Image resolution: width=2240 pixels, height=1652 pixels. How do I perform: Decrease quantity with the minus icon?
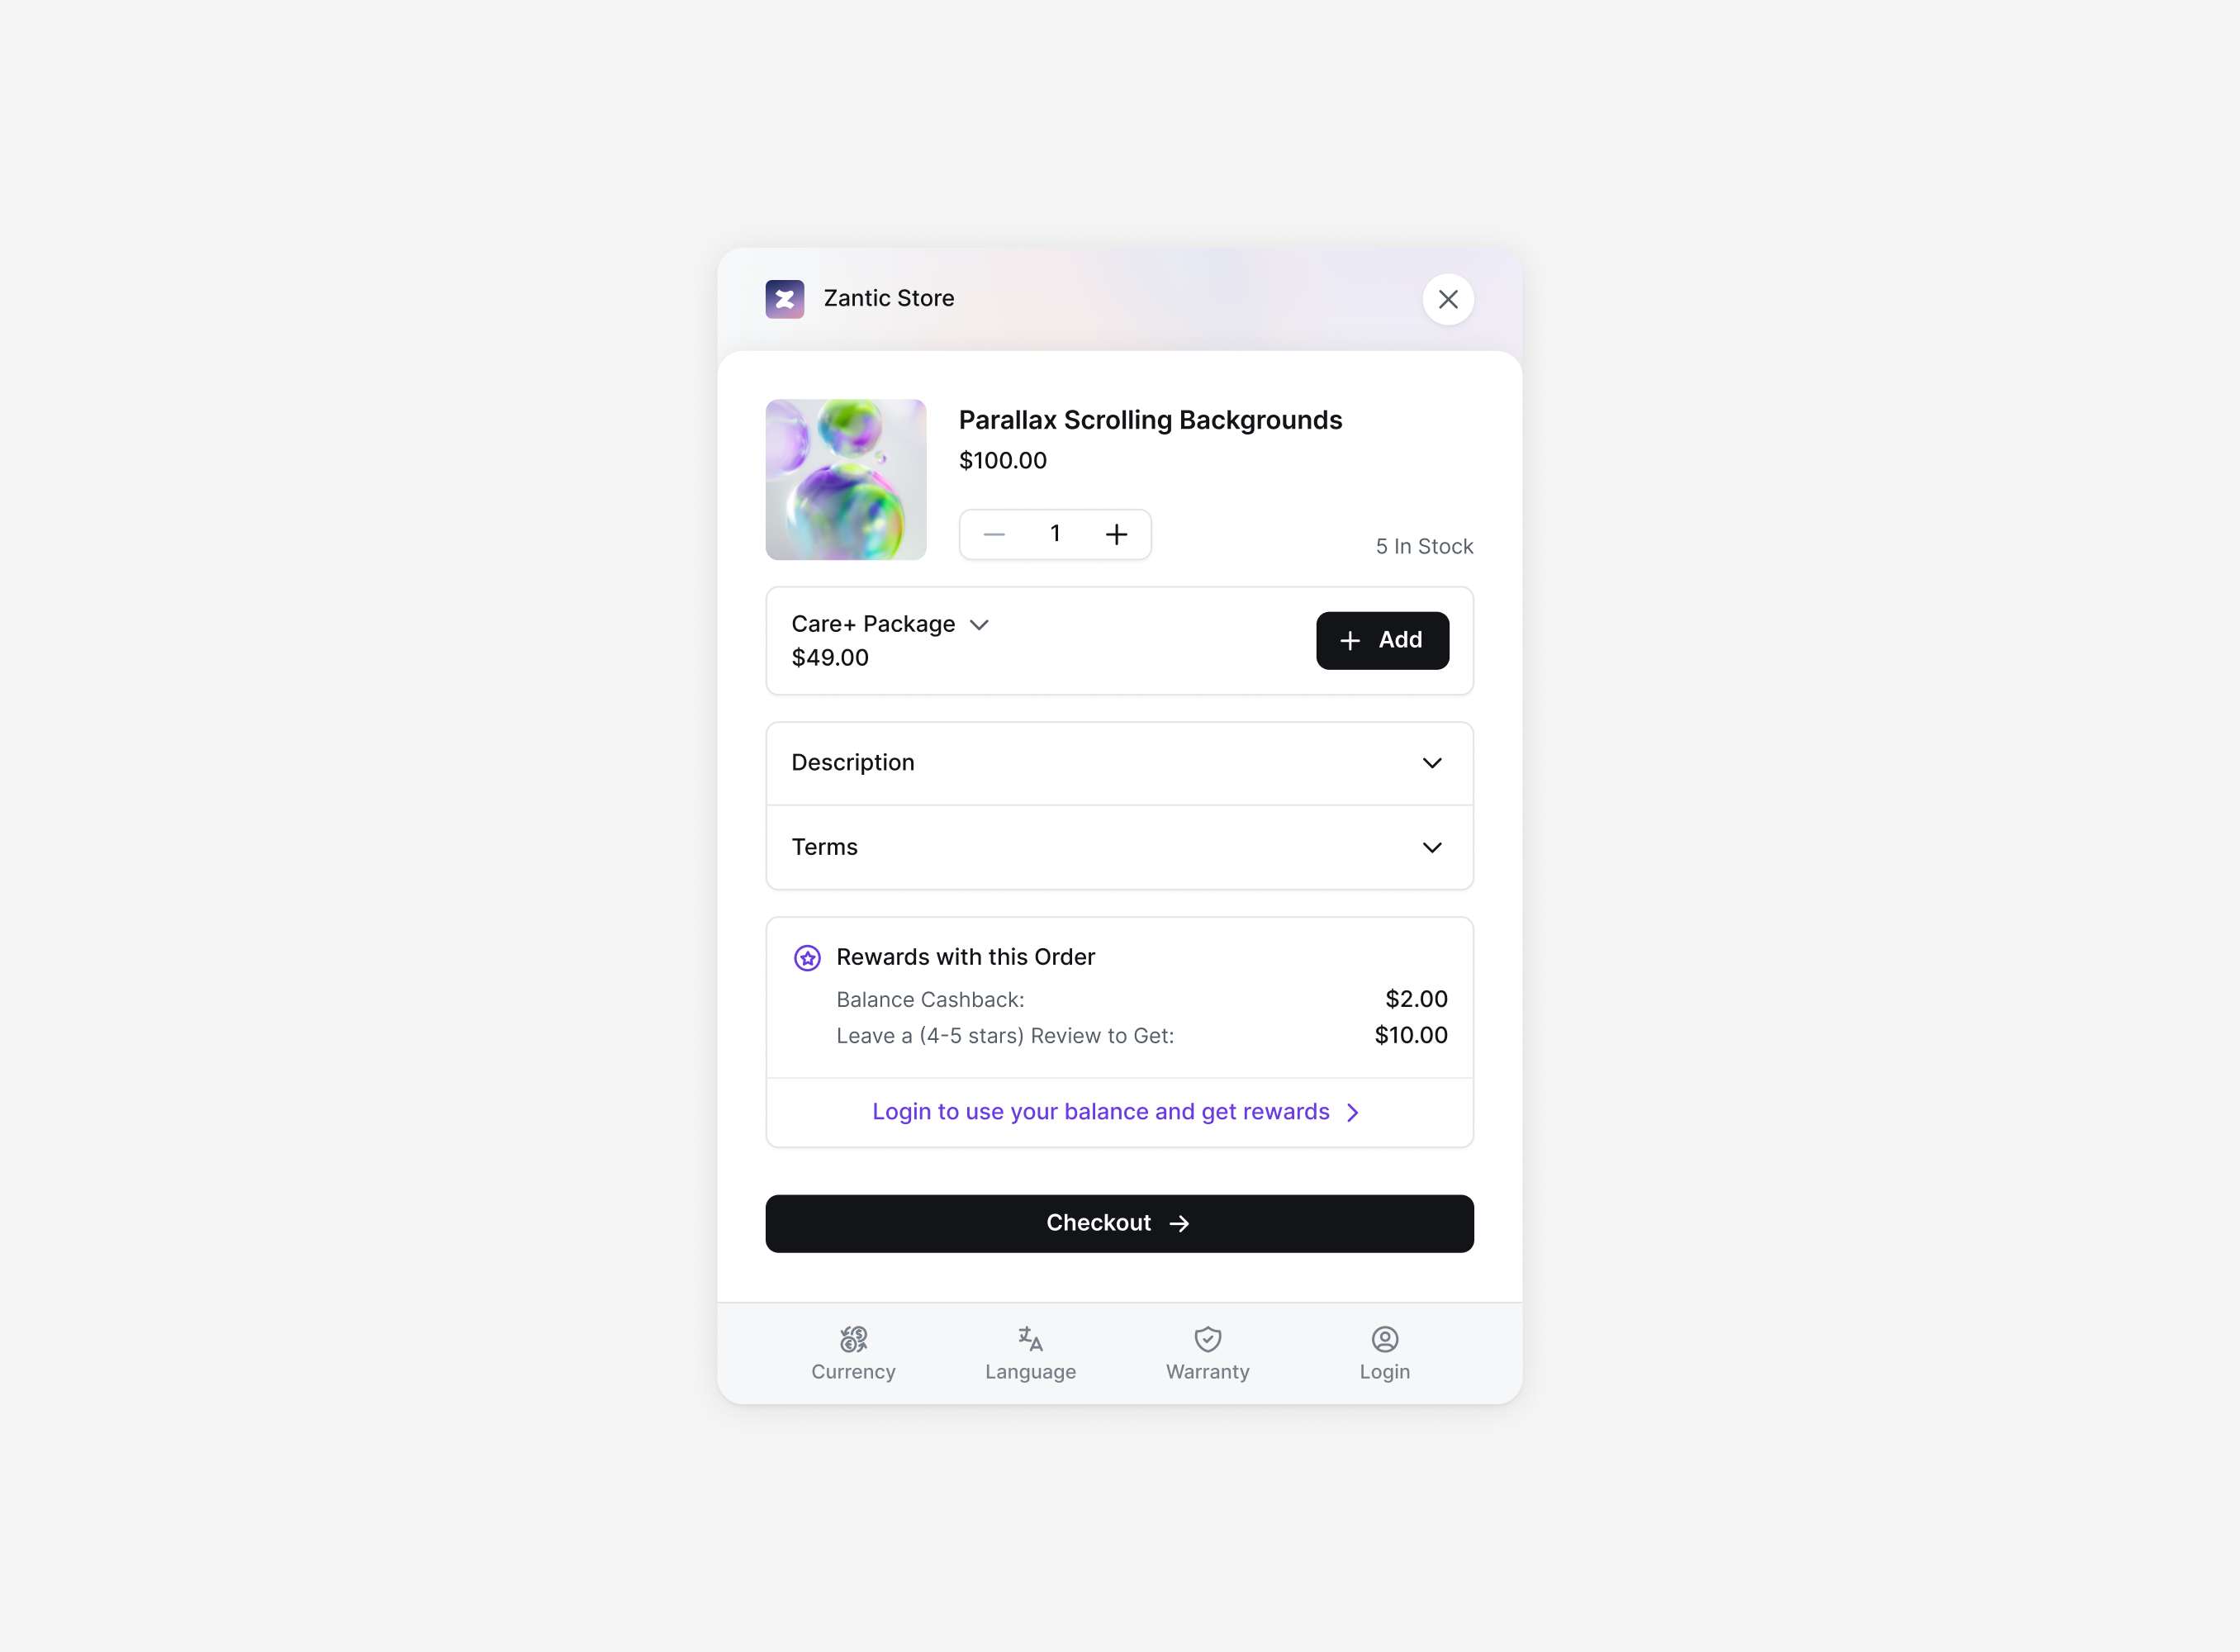point(993,534)
